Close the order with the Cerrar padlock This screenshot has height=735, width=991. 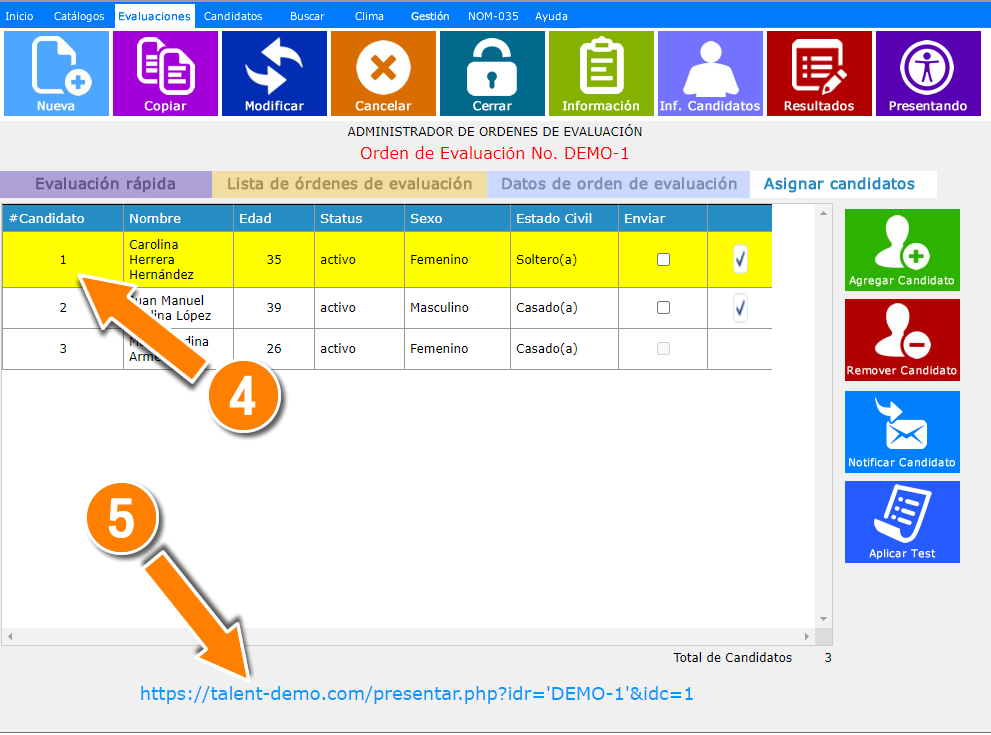tap(492, 73)
